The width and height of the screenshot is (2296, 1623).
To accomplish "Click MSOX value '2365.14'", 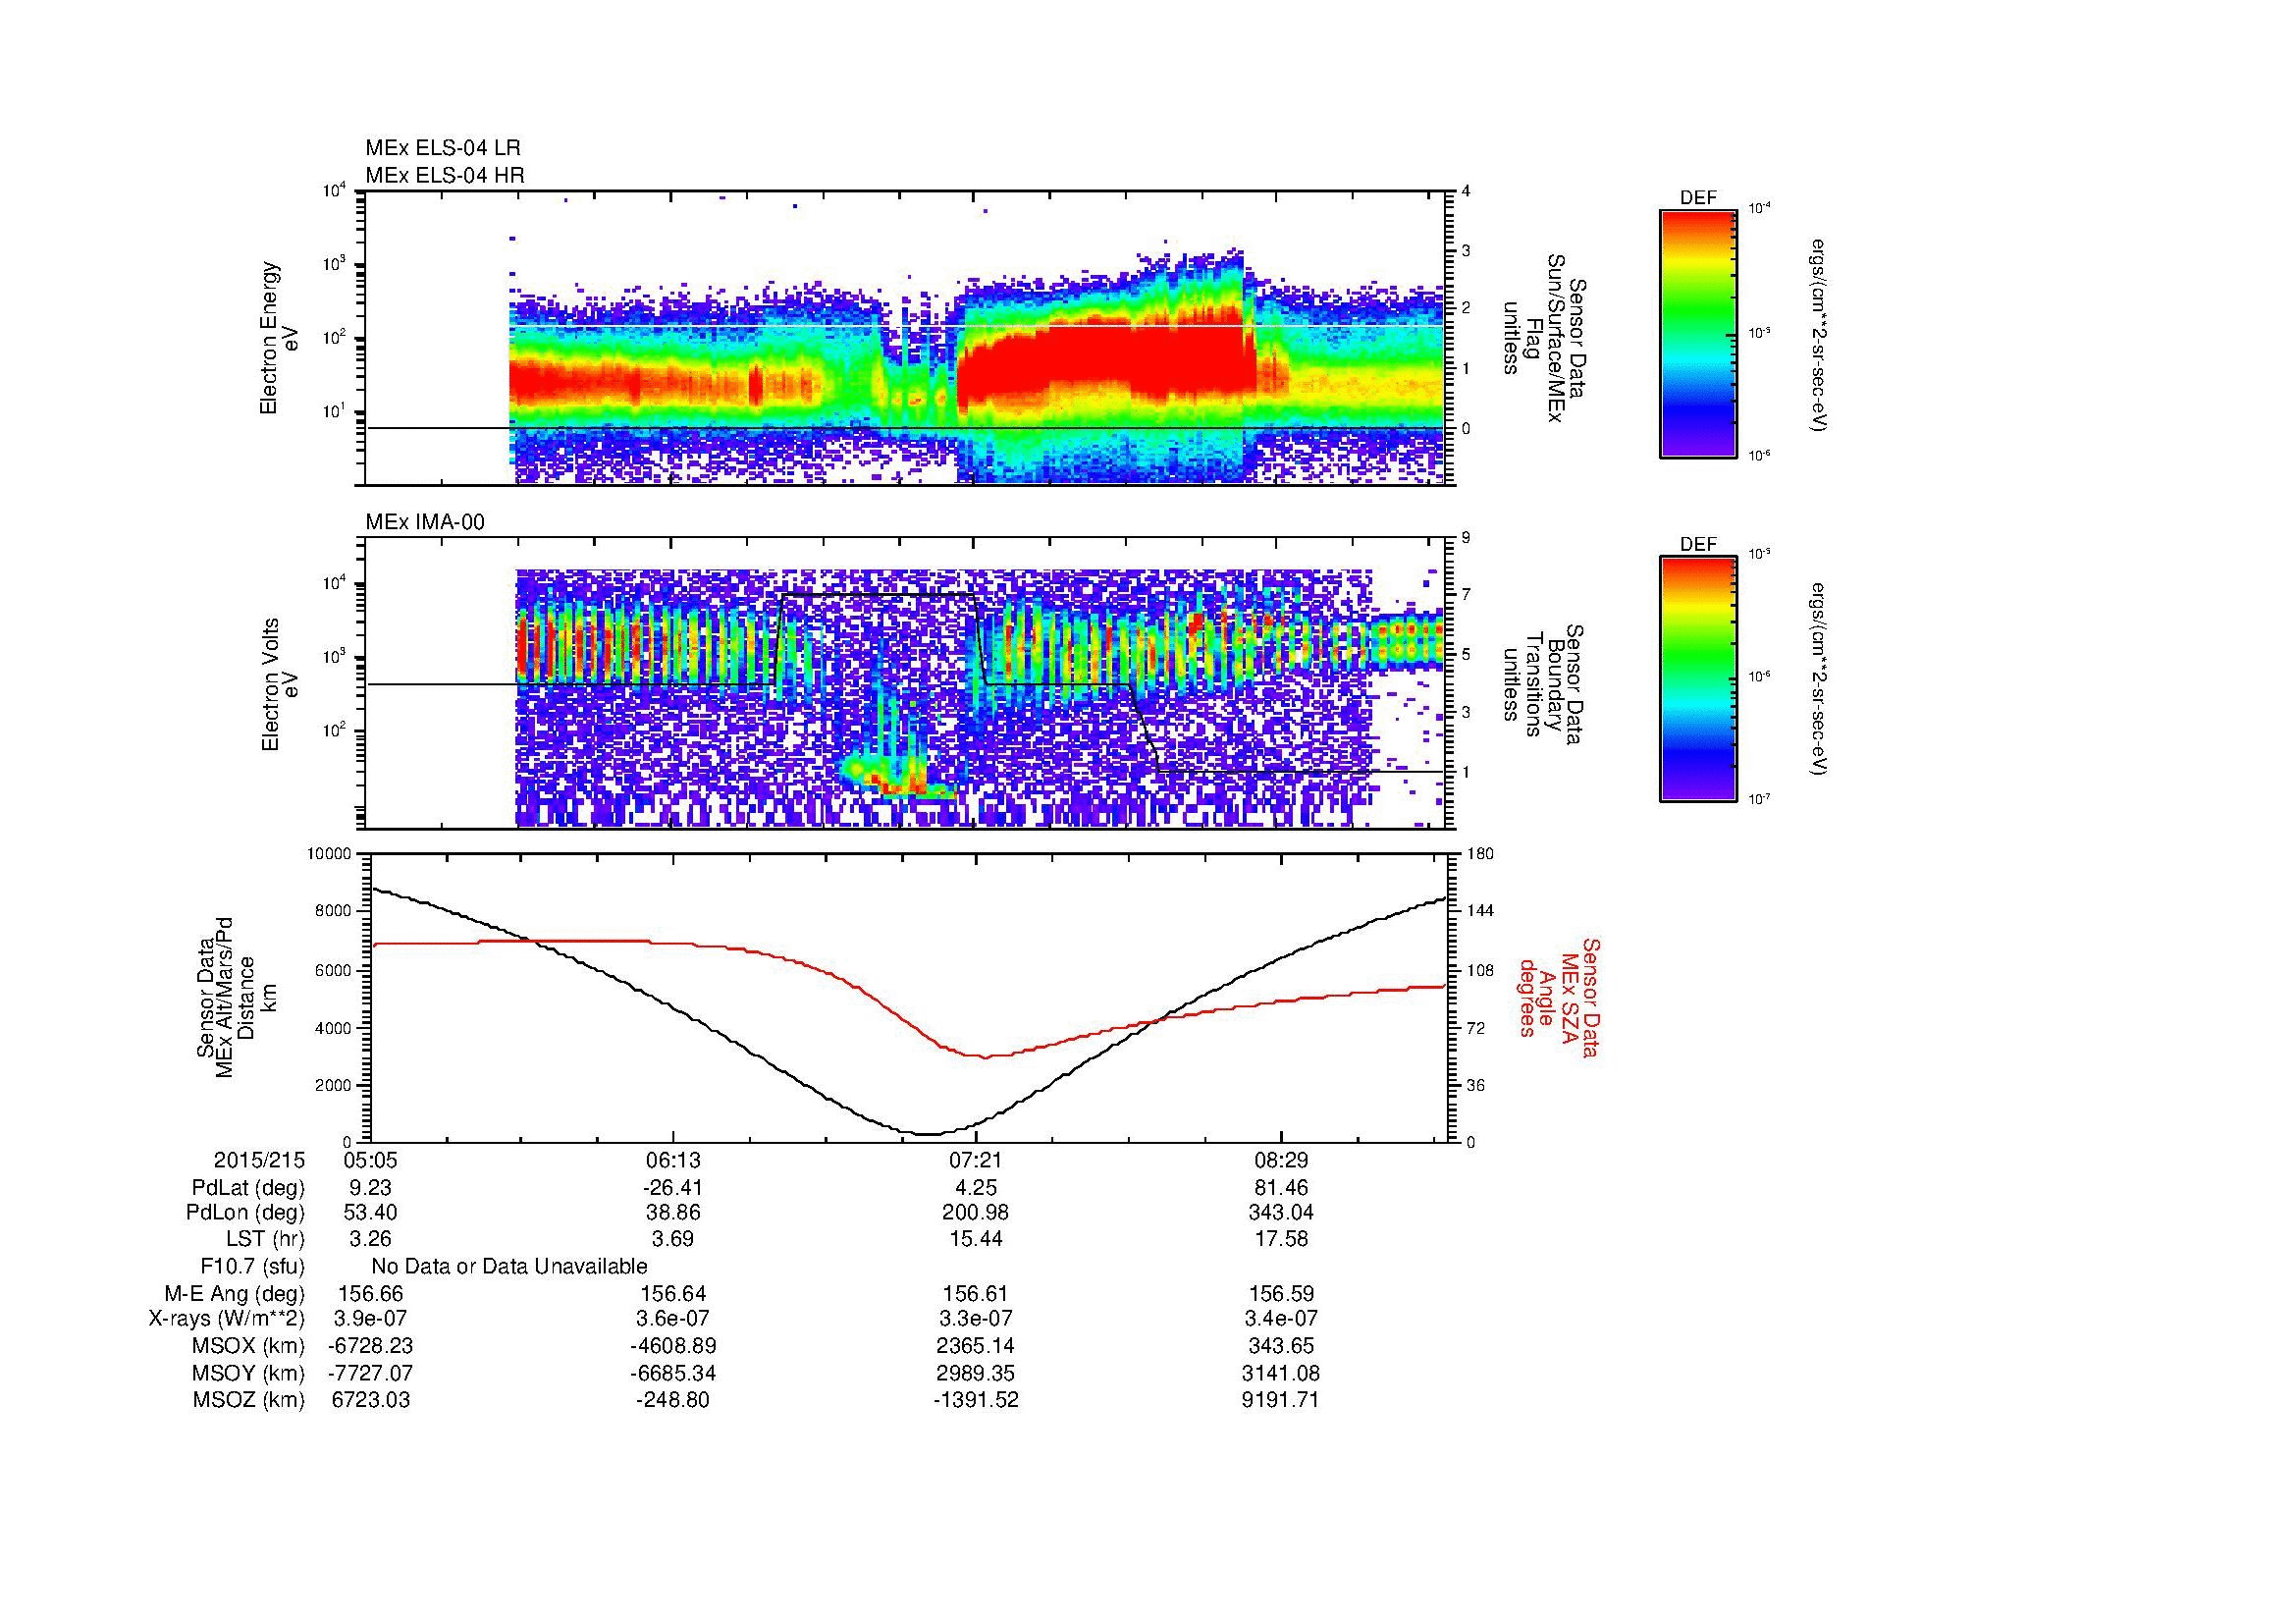I will pyautogui.click(x=976, y=1346).
